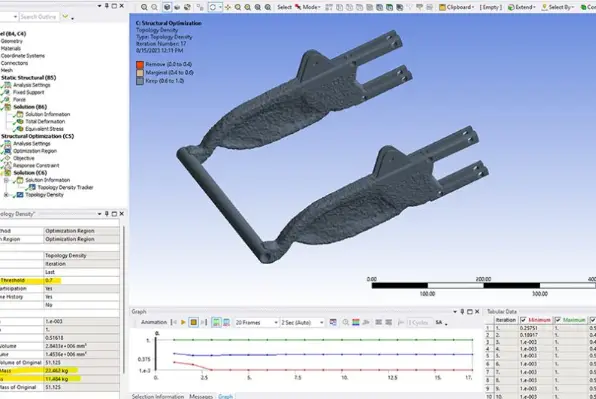596x399 pixels.
Task: Click the Iteration column header in Tabular Data
Action: point(506,320)
